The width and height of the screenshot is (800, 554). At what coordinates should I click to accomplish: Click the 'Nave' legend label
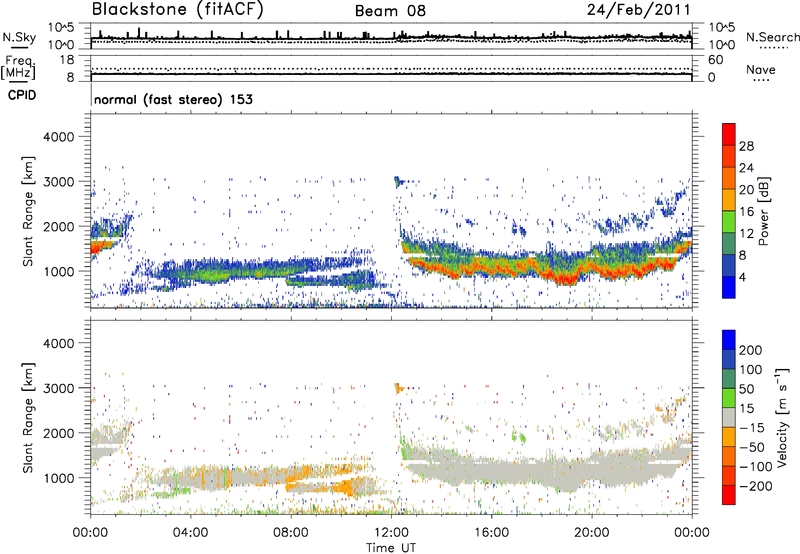(x=761, y=69)
